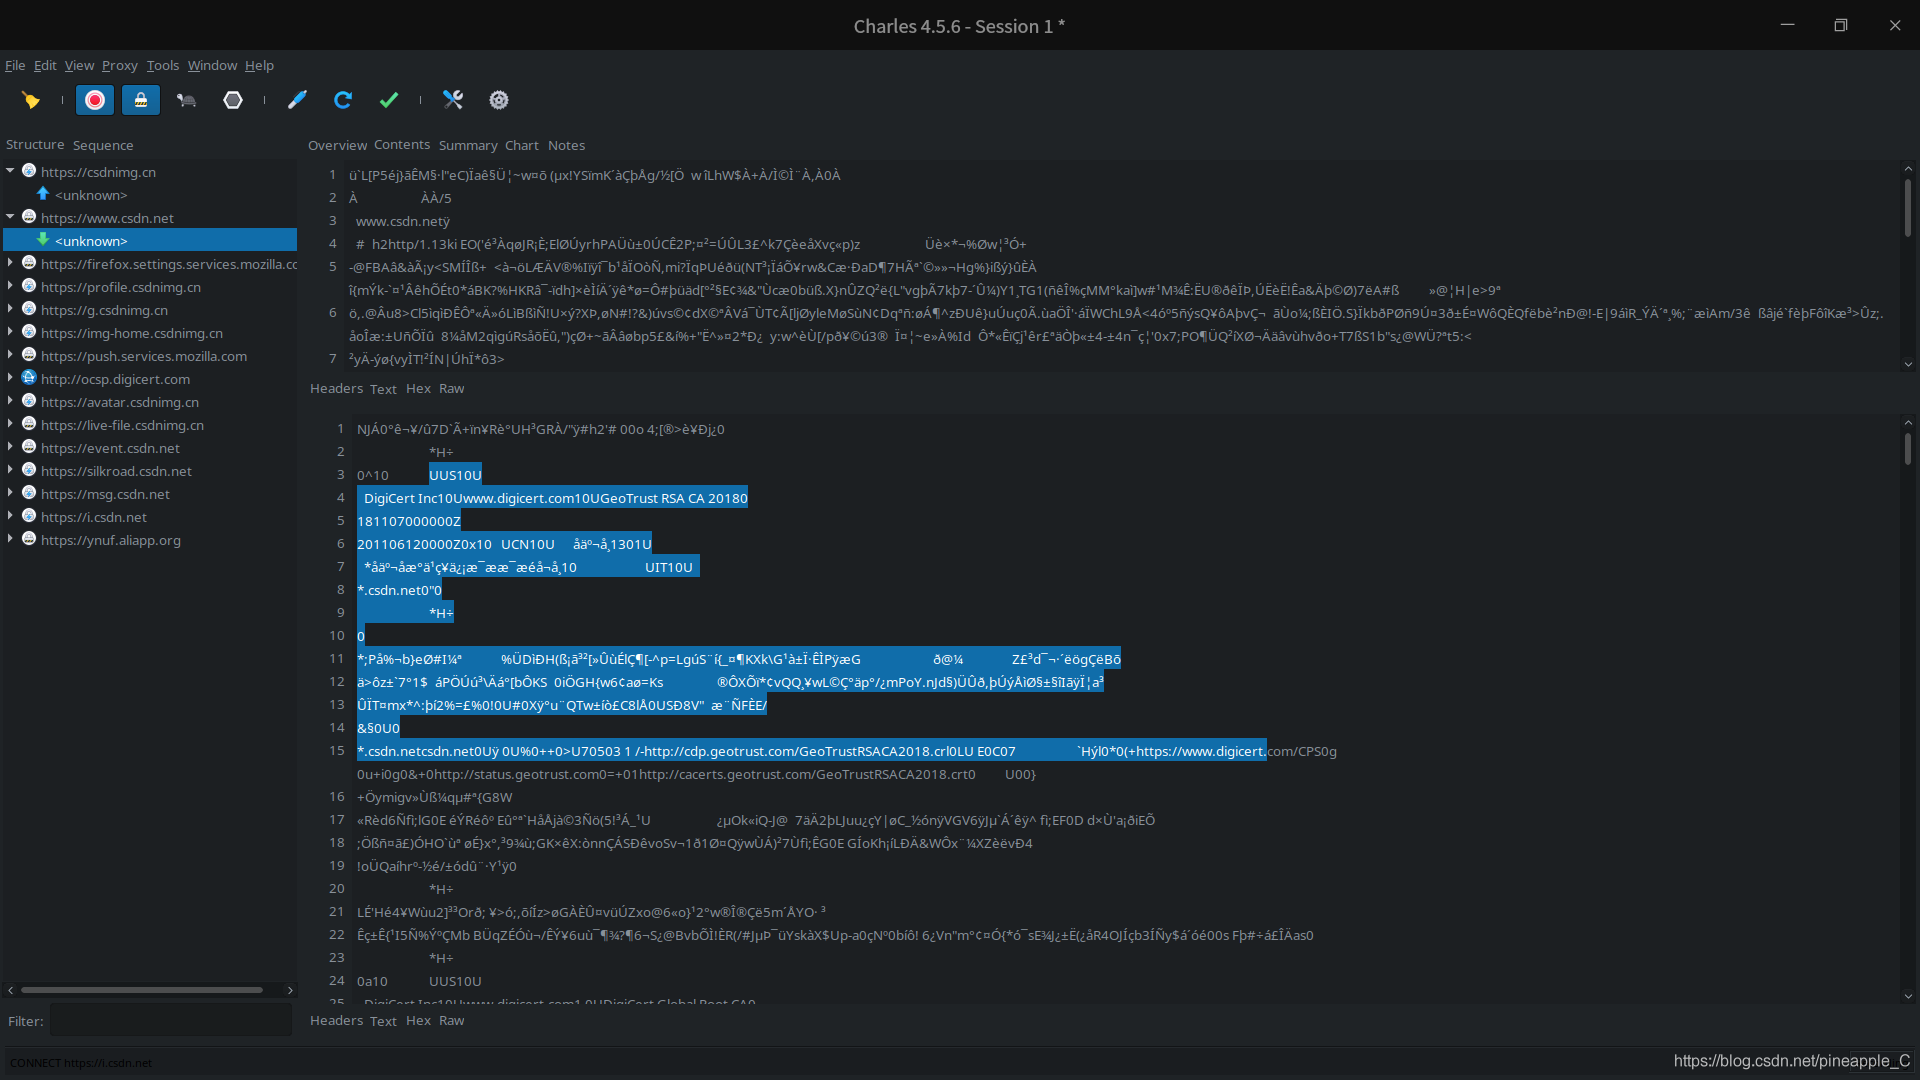Click the tree panel's horizontal scrollbar
Screen dimensions: 1920x1080
click(142, 990)
